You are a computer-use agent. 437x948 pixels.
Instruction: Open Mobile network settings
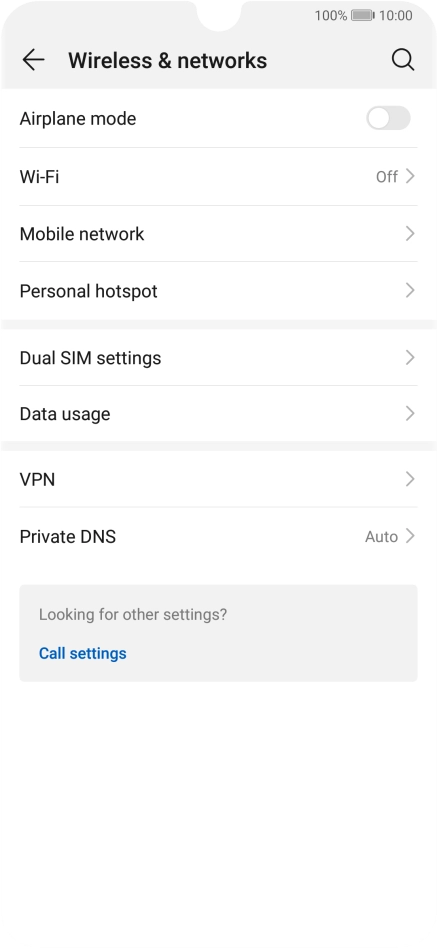tap(218, 233)
